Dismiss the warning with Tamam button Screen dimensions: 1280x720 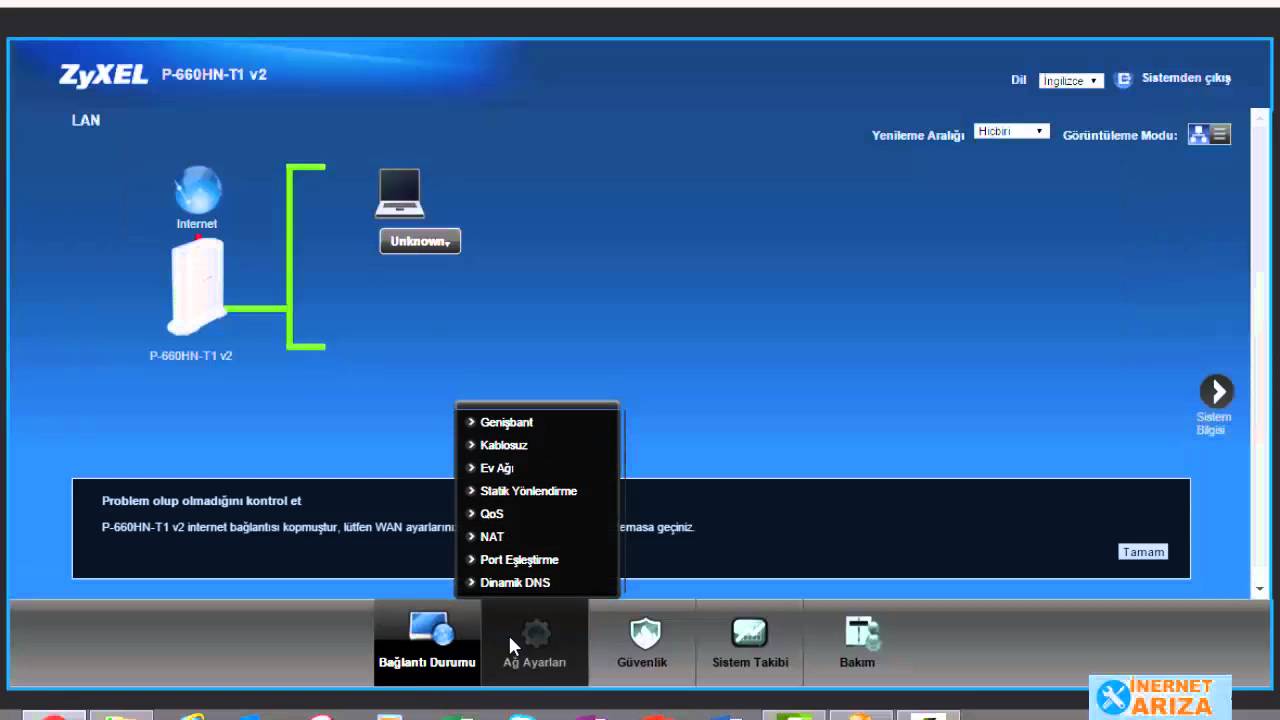coord(1143,552)
